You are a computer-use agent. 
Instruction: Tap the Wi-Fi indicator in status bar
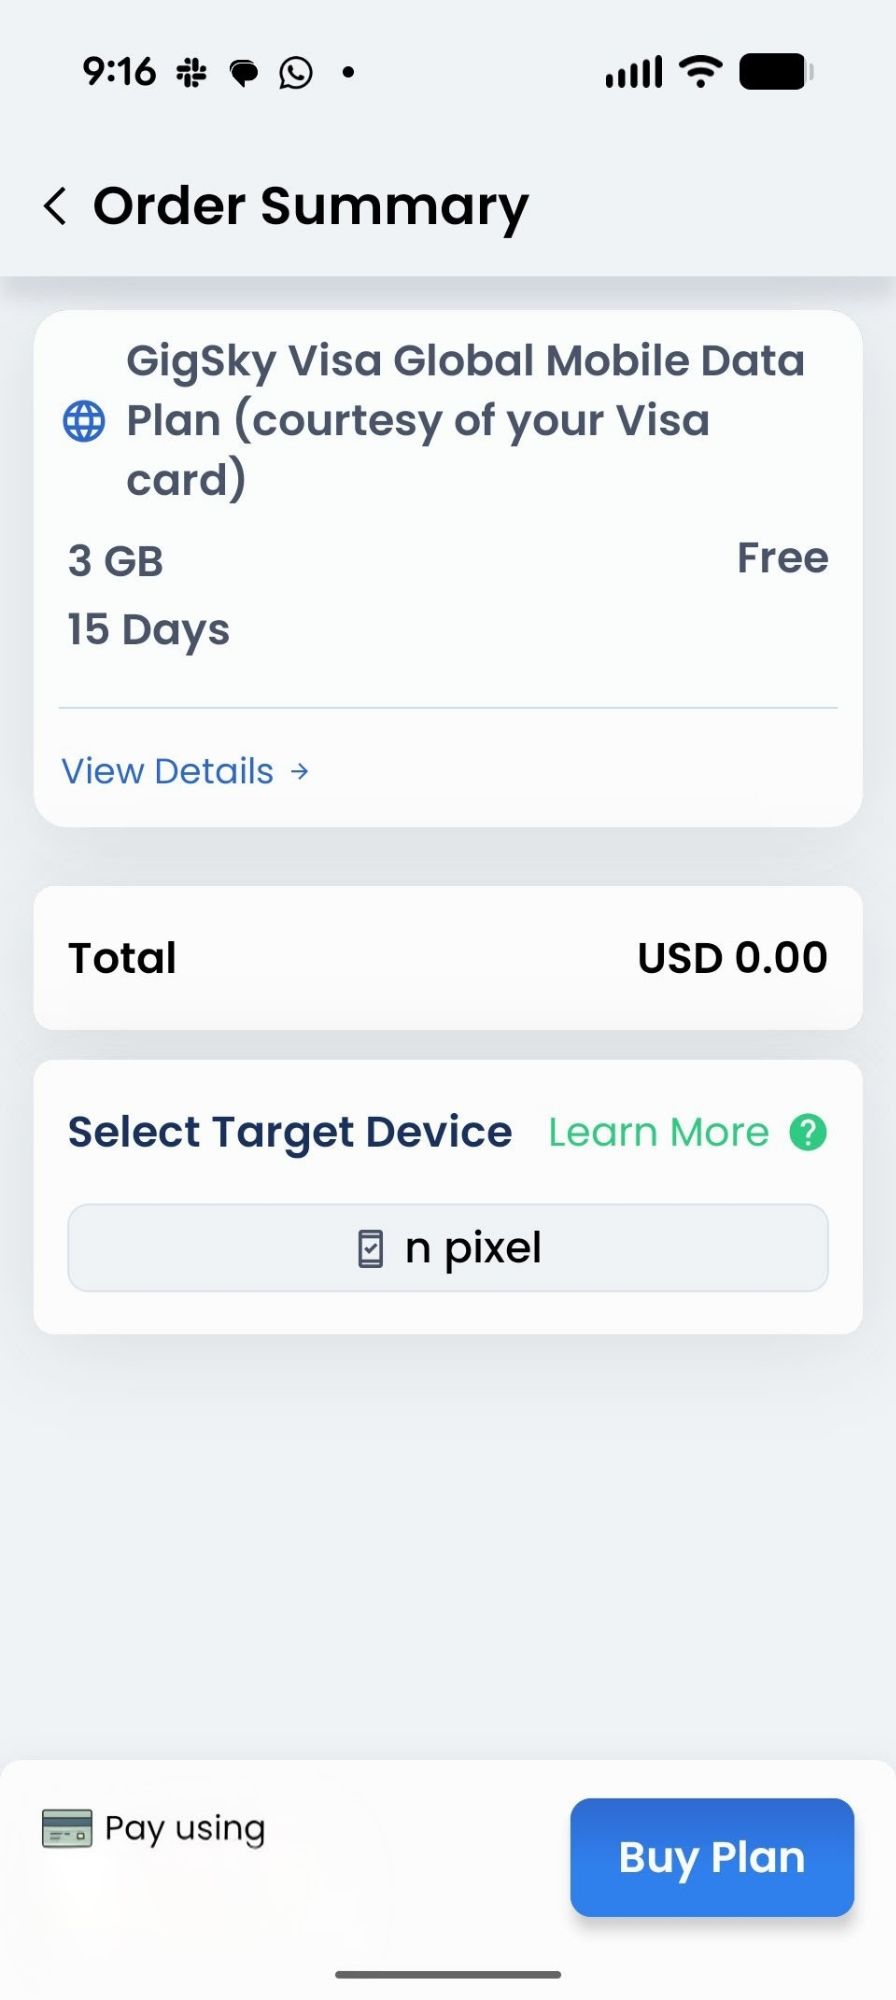pyautogui.click(x=700, y=72)
